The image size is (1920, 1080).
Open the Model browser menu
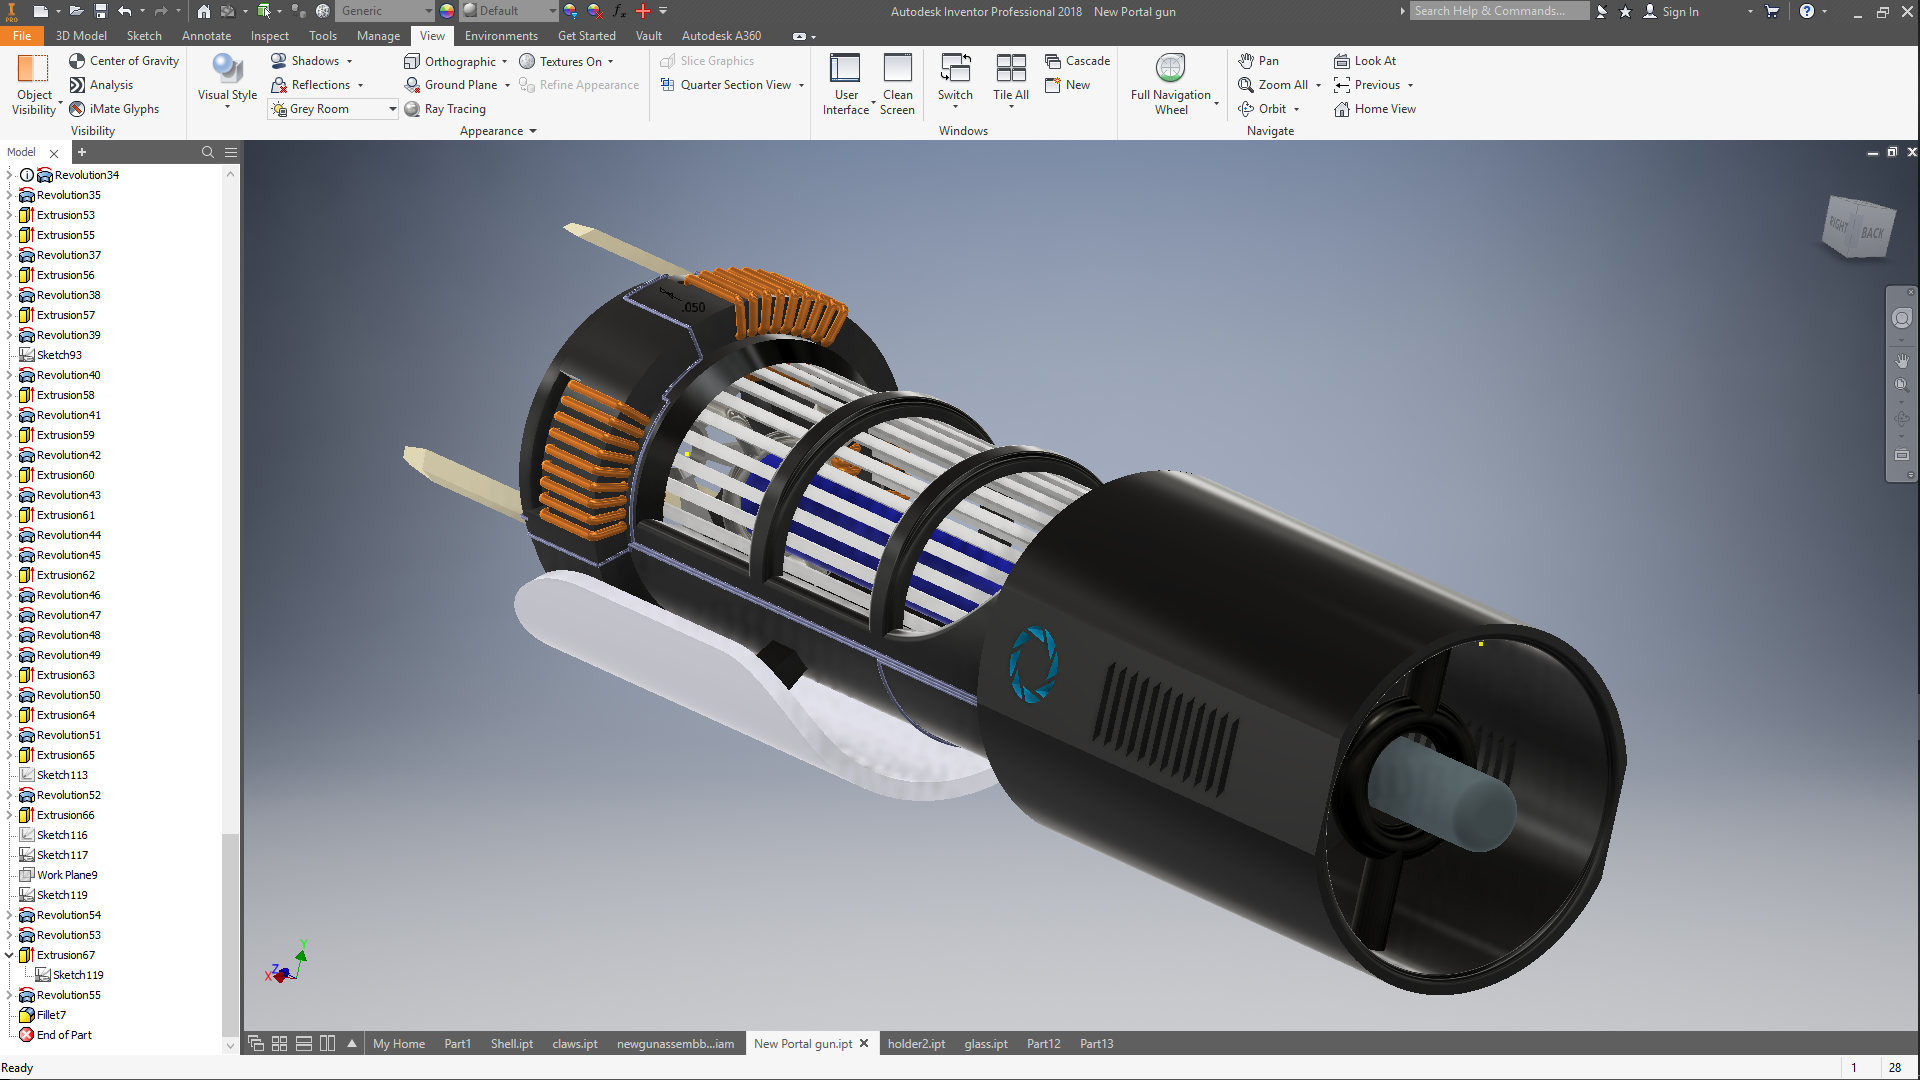coord(231,152)
